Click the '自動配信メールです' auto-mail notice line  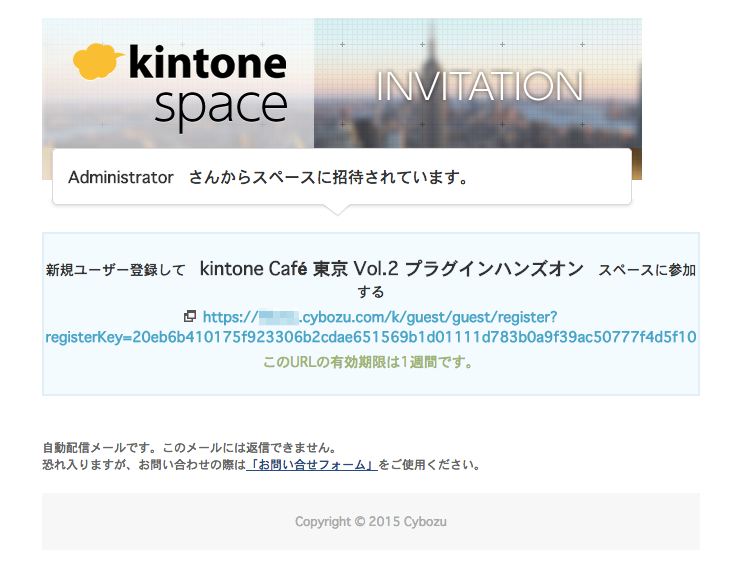coord(190,448)
